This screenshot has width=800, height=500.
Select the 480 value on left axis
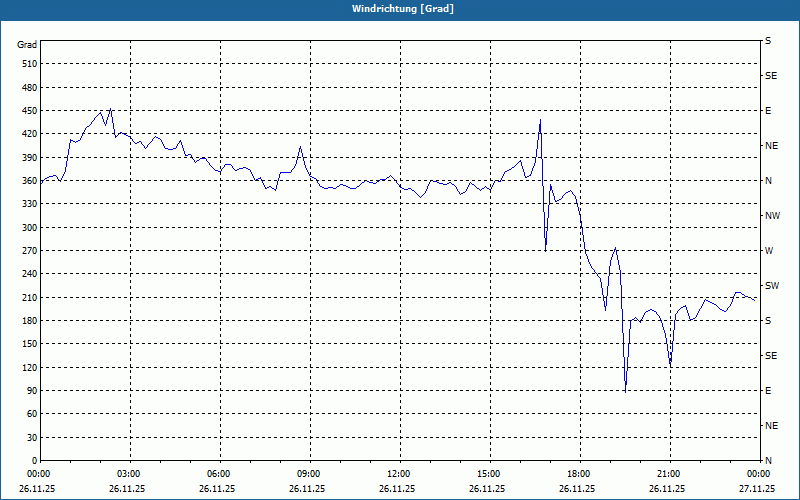tap(30, 88)
